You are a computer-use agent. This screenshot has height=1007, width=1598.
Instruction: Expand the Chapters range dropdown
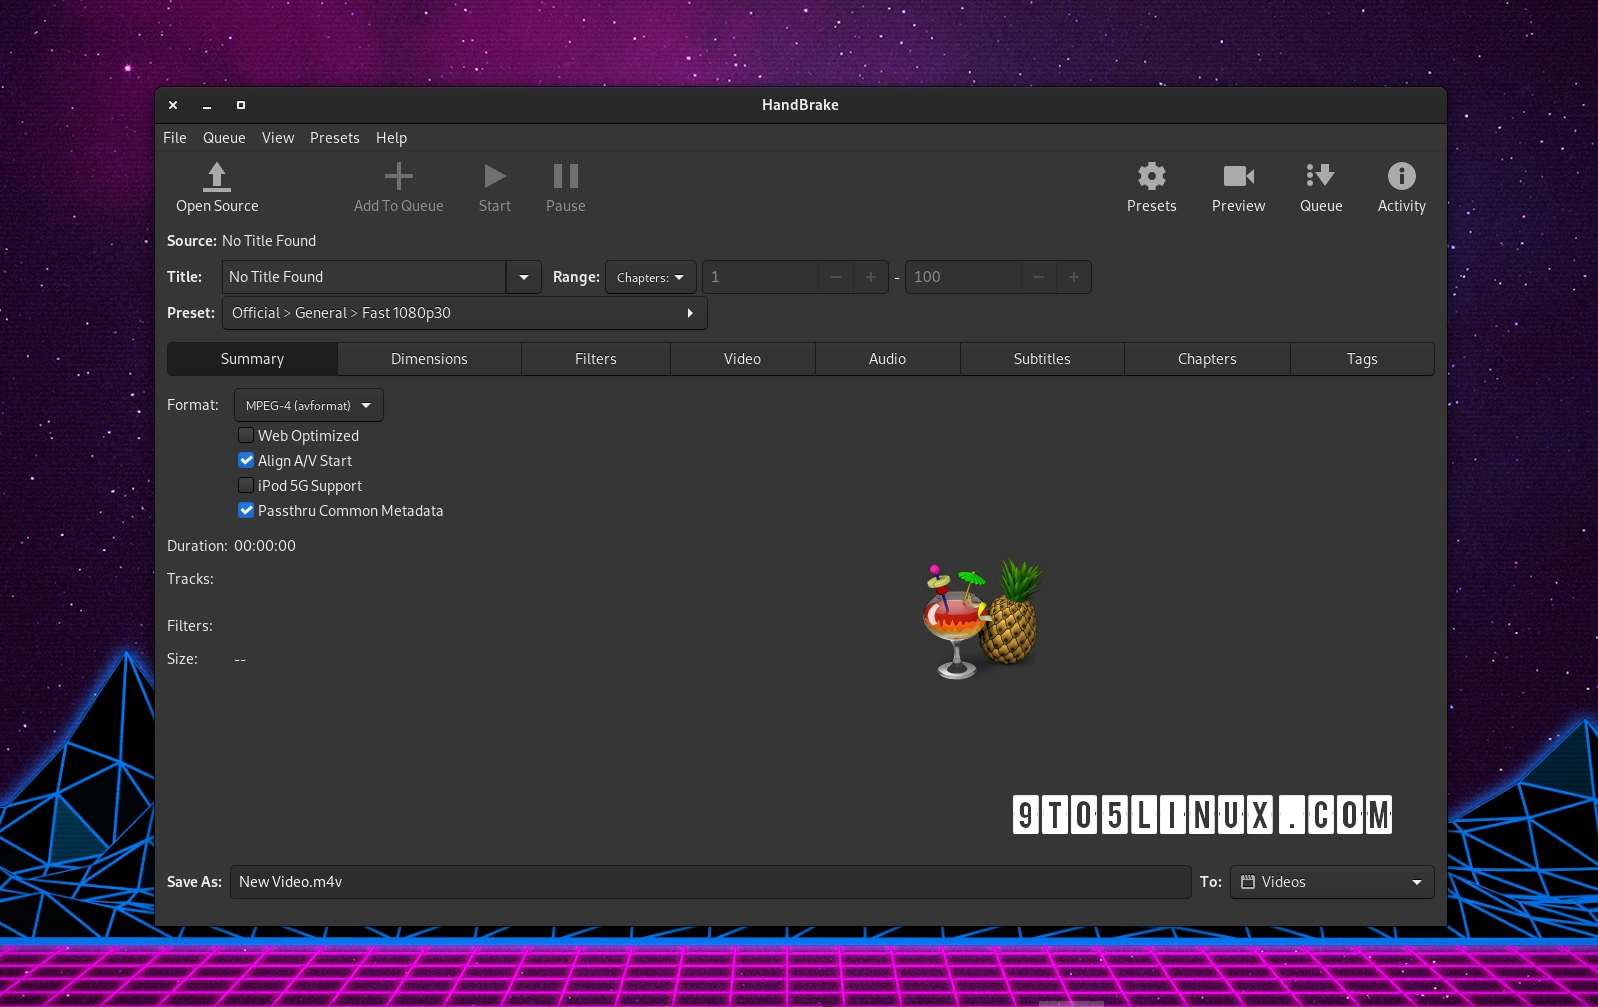[x=650, y=277]
